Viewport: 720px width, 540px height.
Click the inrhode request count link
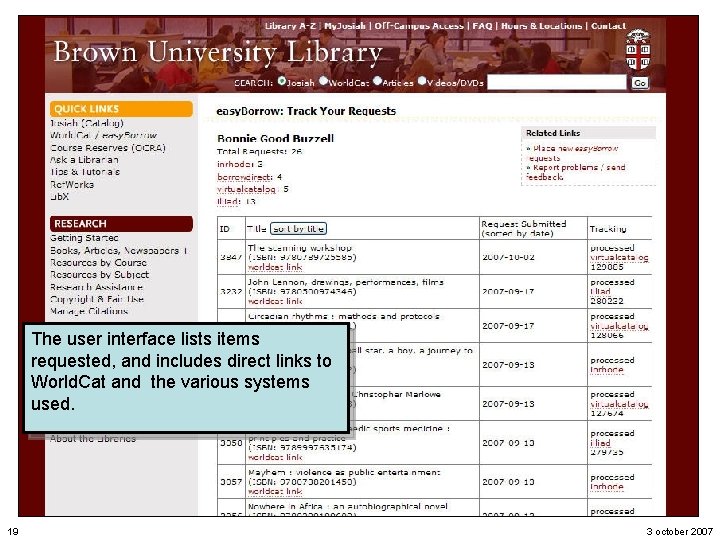coord(235,164)
